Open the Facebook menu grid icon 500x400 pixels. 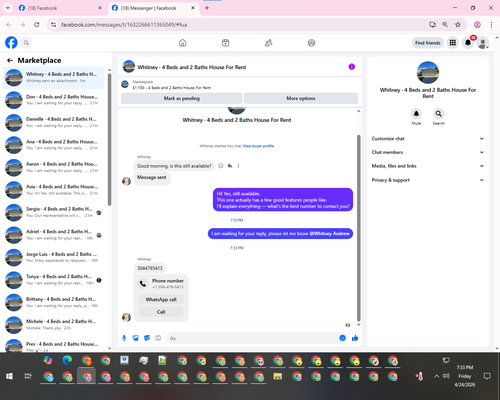[x=452, y=43]
